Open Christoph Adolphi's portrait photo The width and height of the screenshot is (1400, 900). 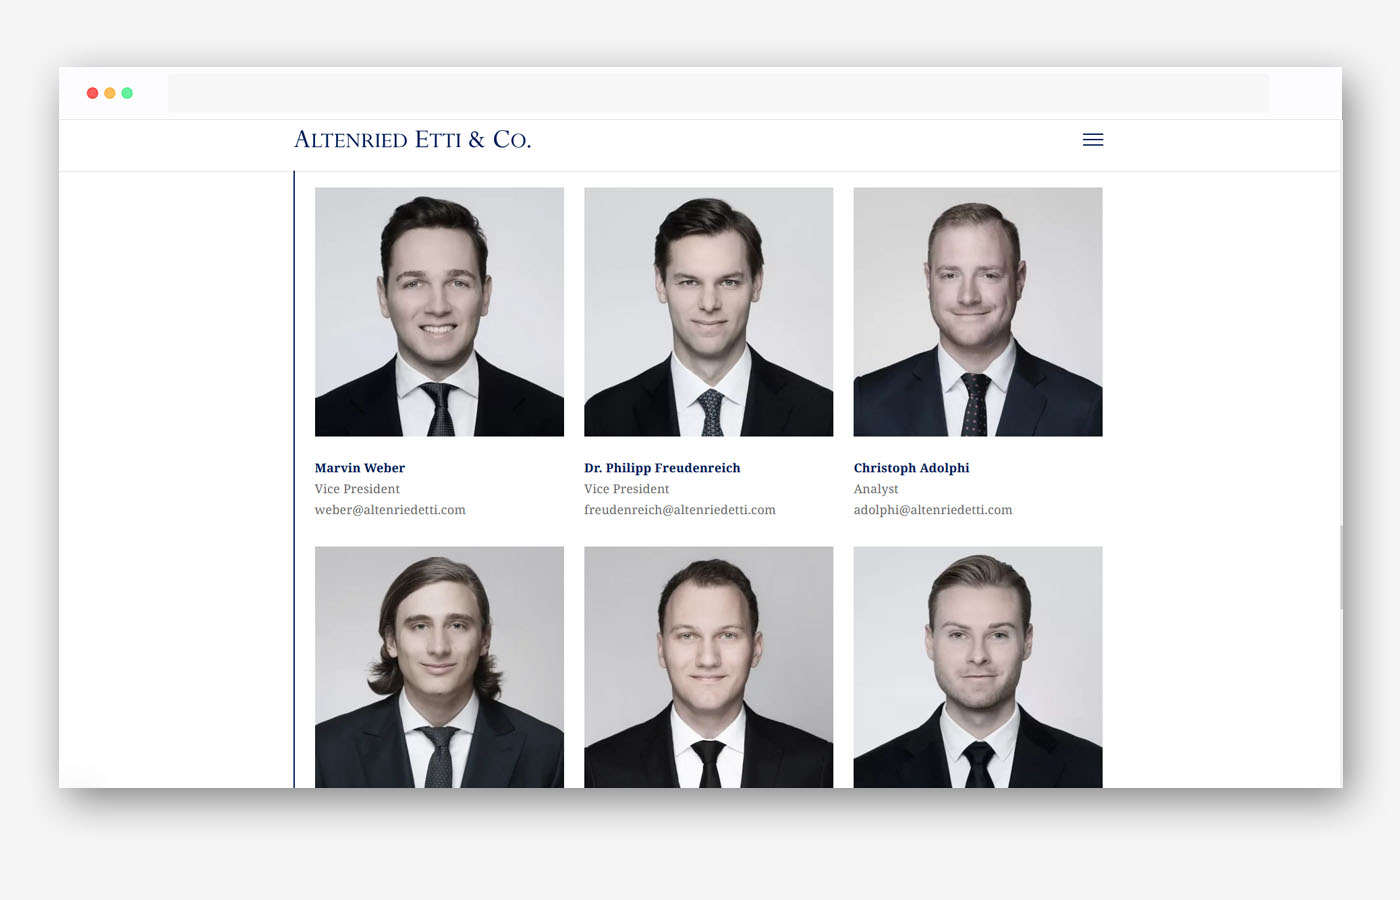pos(978,312)
